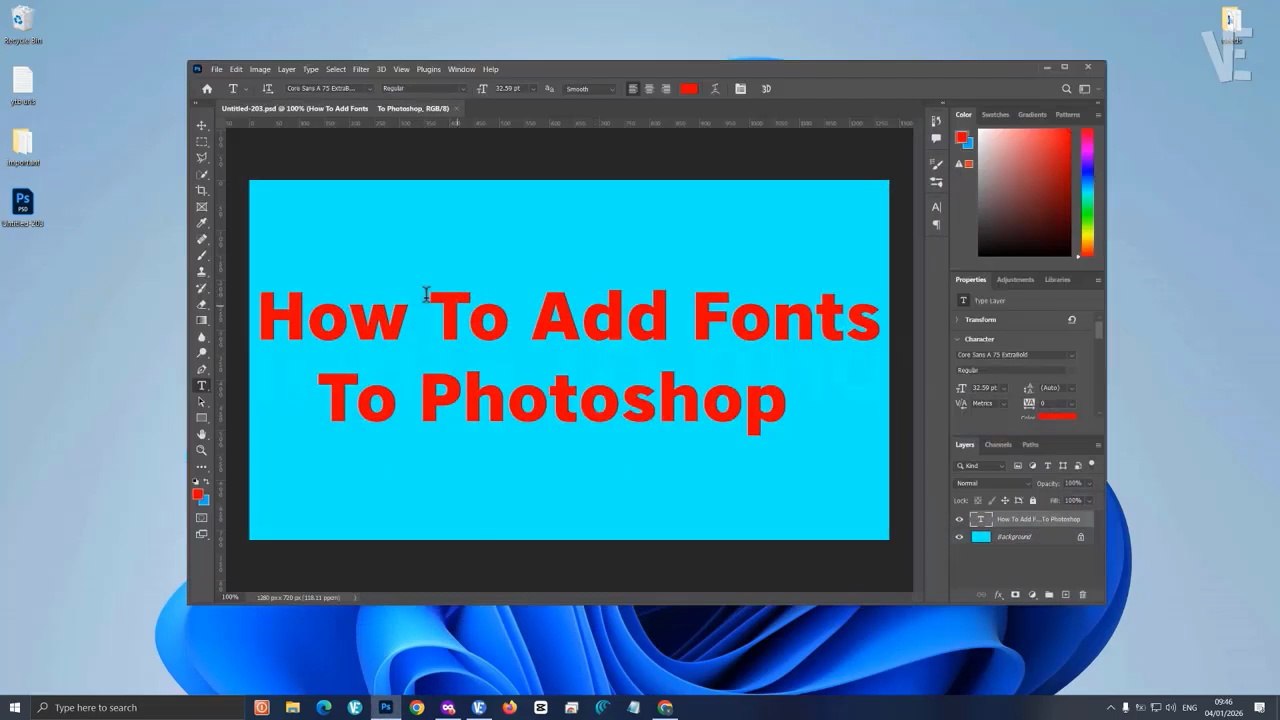The width and height of the screenshot is (1280, 720).
Task: Toggle lock image pixels brush icon
Action: coord(991,500)
